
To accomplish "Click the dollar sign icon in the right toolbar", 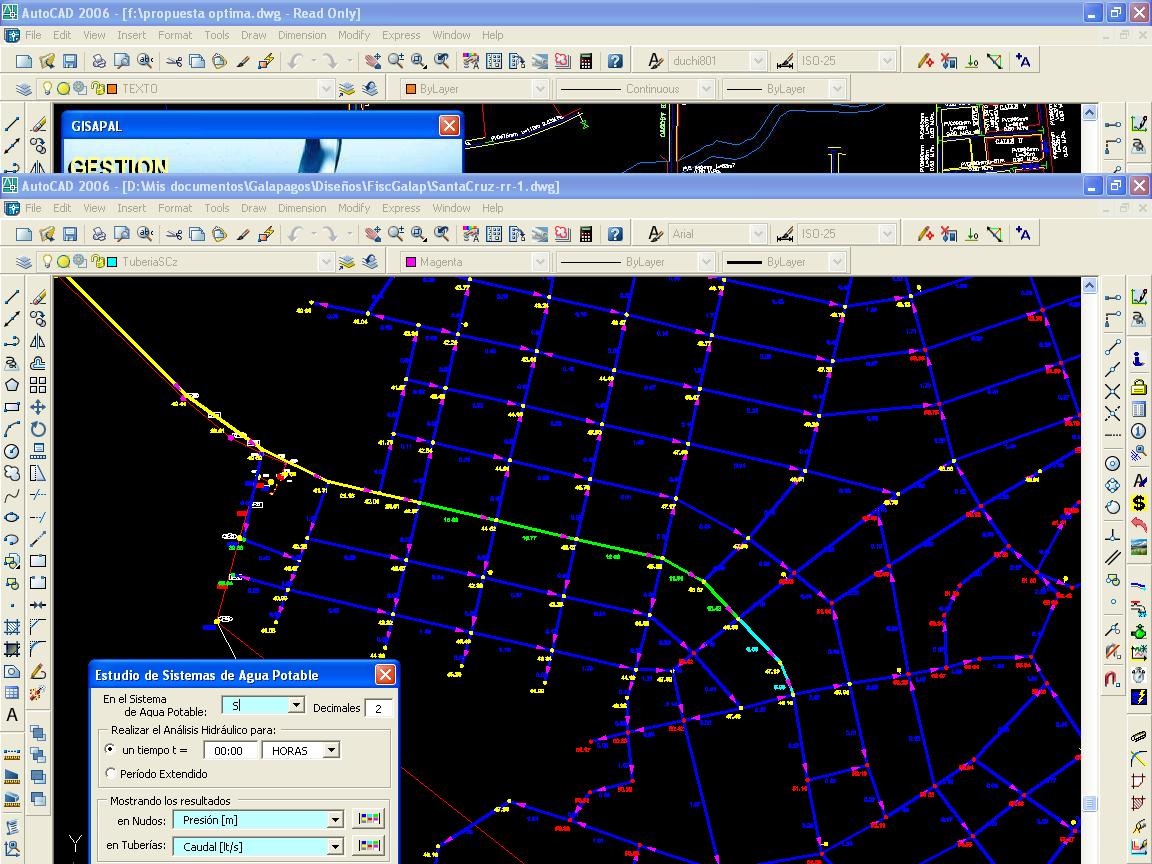I will [x=1138, y=503].
